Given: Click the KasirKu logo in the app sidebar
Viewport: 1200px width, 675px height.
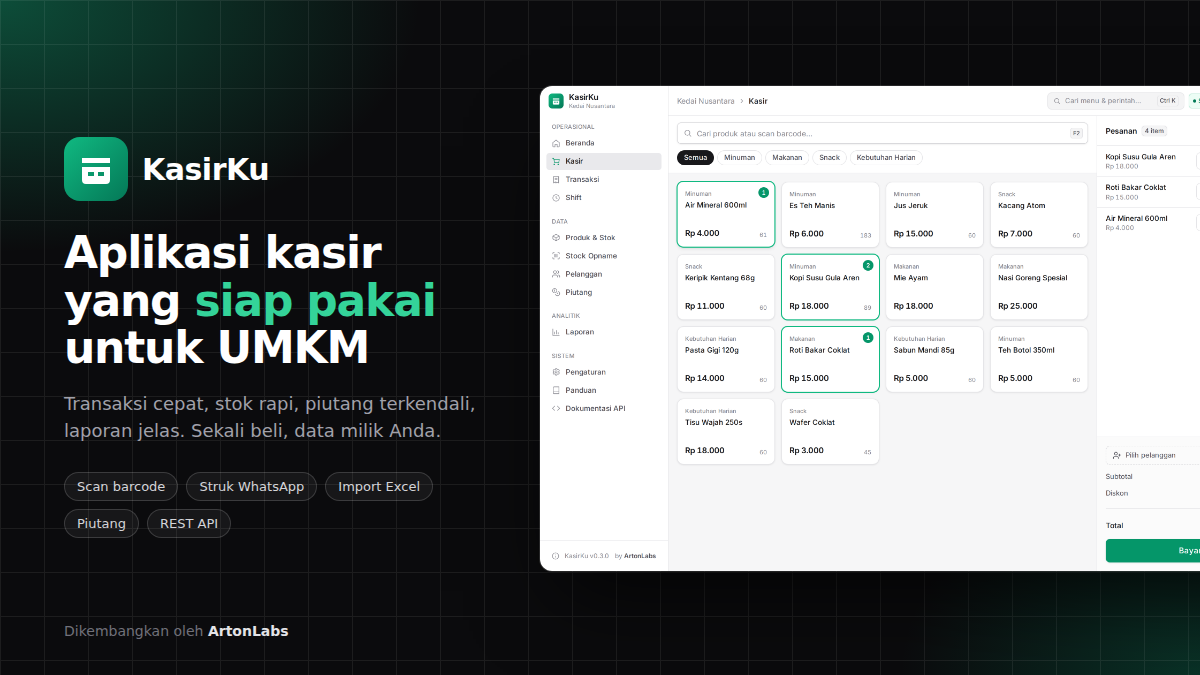Looking at the screenshot, I should [556, 101].
